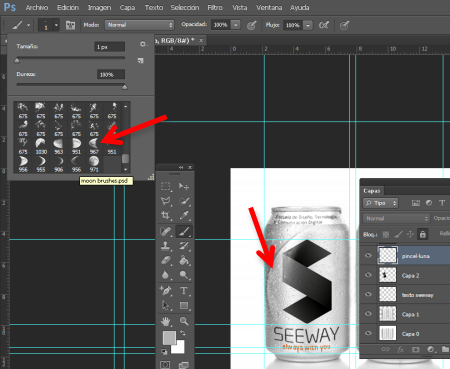Enable the airbrush mode

323,25
